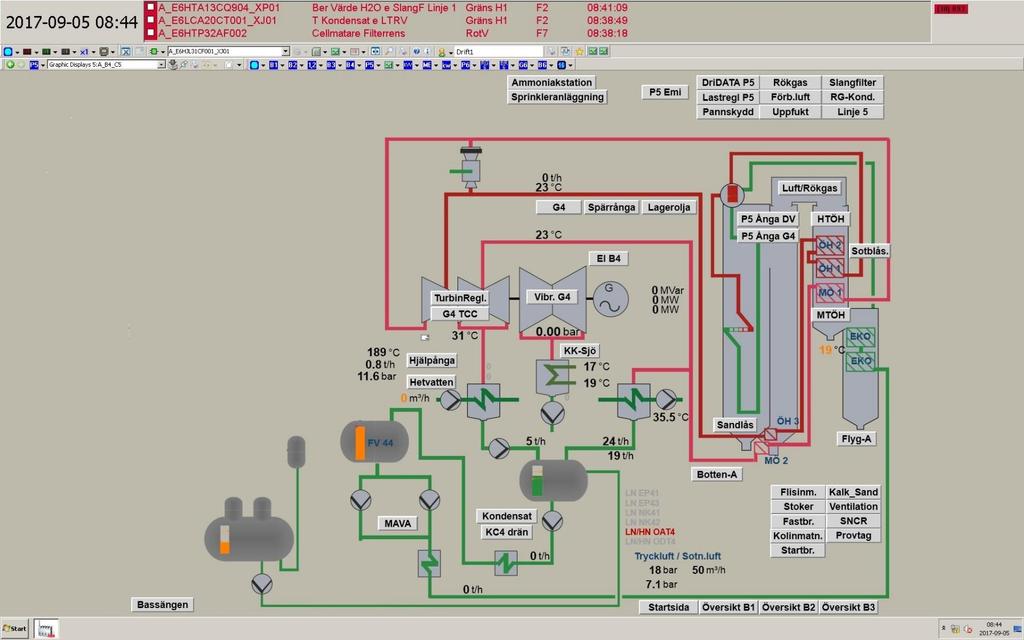
Task: Click the yellow star favorites icon
Action: (x=579, y=51)
